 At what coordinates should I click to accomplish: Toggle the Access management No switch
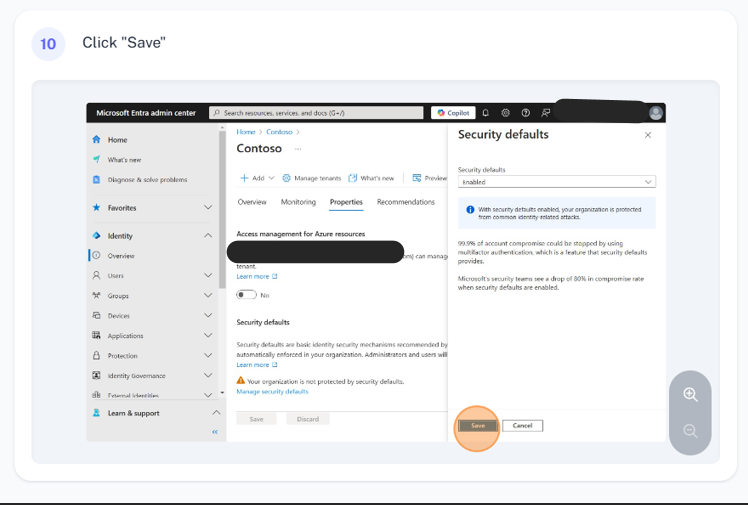coord(246,295)
